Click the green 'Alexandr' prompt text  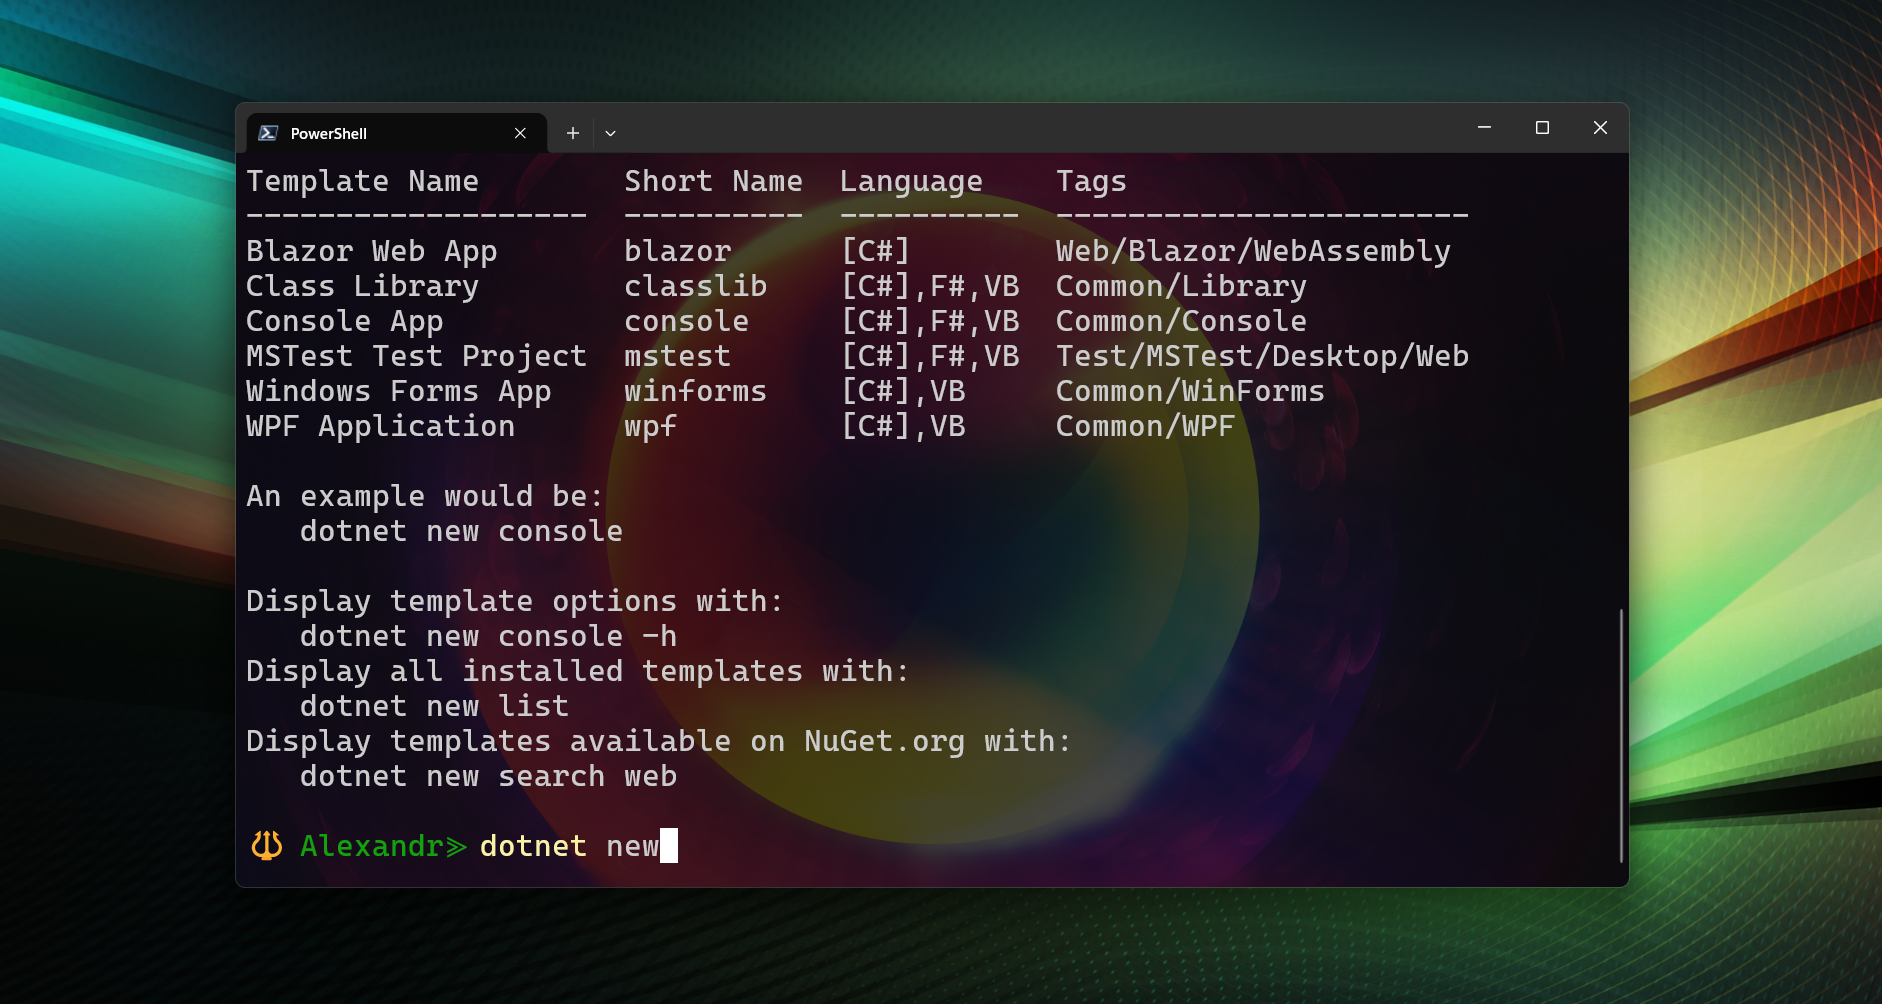[371, 846]
